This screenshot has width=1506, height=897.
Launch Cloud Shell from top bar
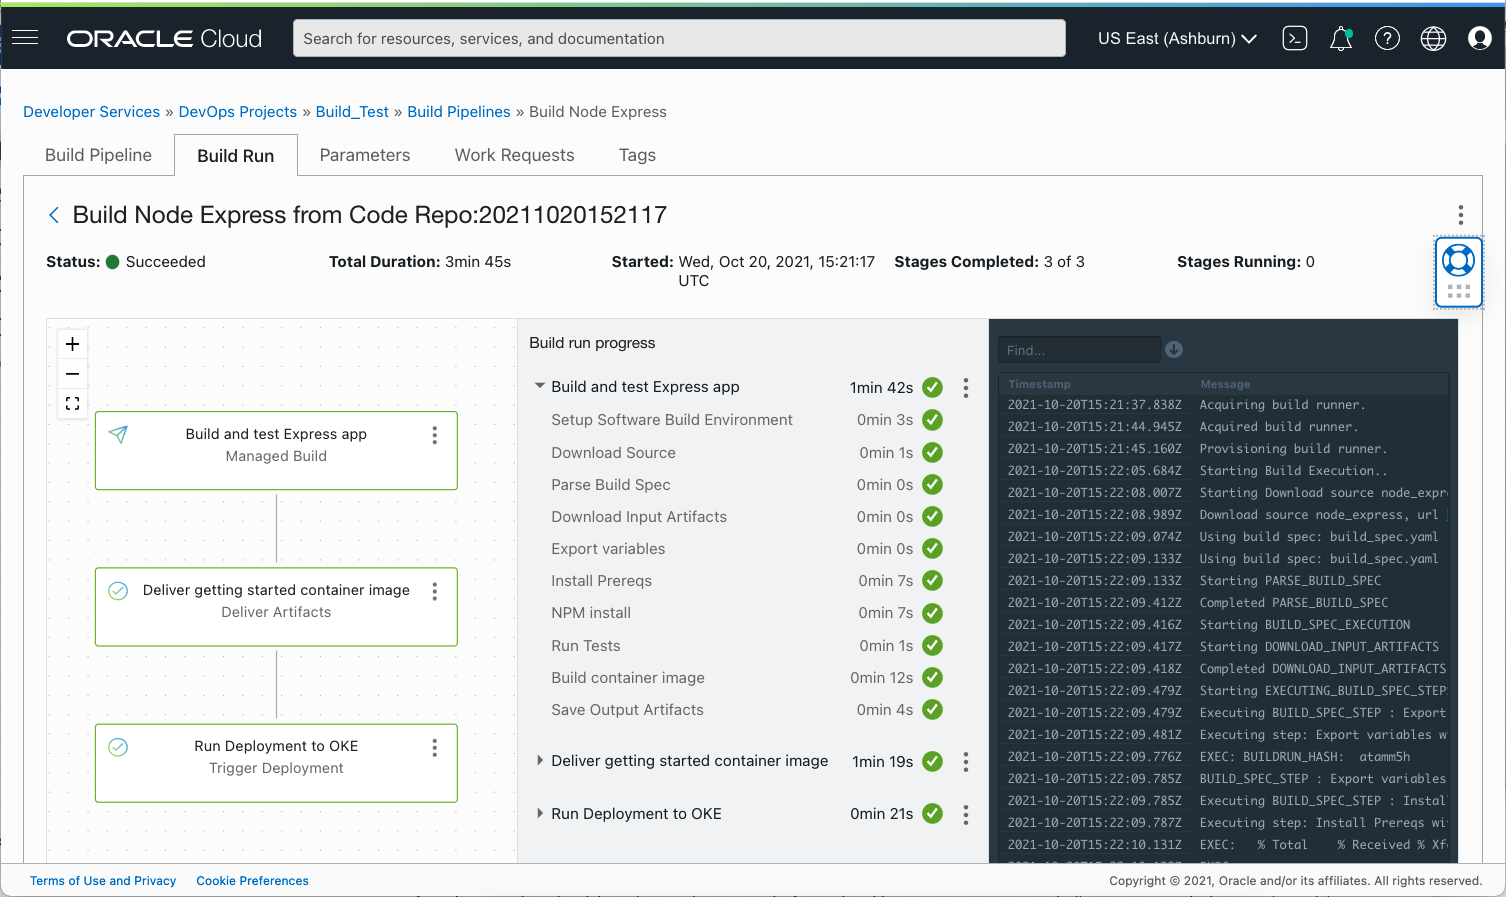pyautogui.click(x=1295, y=38)
